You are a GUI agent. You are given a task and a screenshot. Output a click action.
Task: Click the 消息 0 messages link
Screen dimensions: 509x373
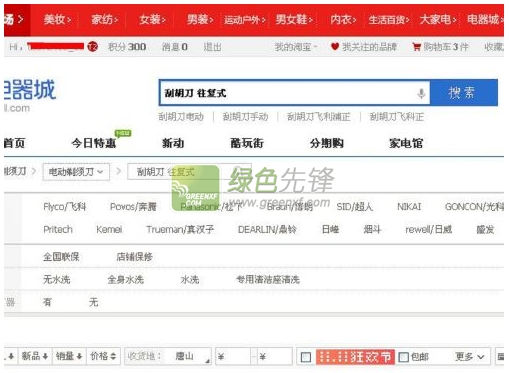(x=175, y=47)
